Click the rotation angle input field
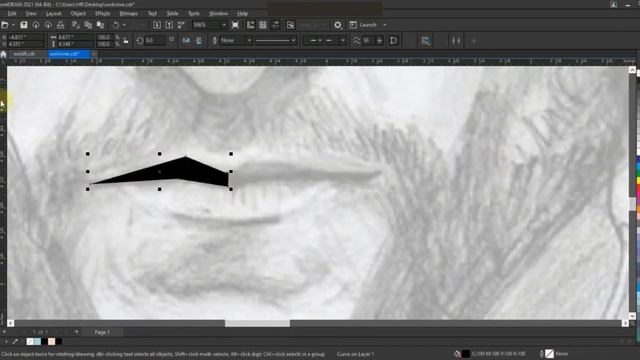This screenshot has height=360, width=640. [x=154, y=40]
